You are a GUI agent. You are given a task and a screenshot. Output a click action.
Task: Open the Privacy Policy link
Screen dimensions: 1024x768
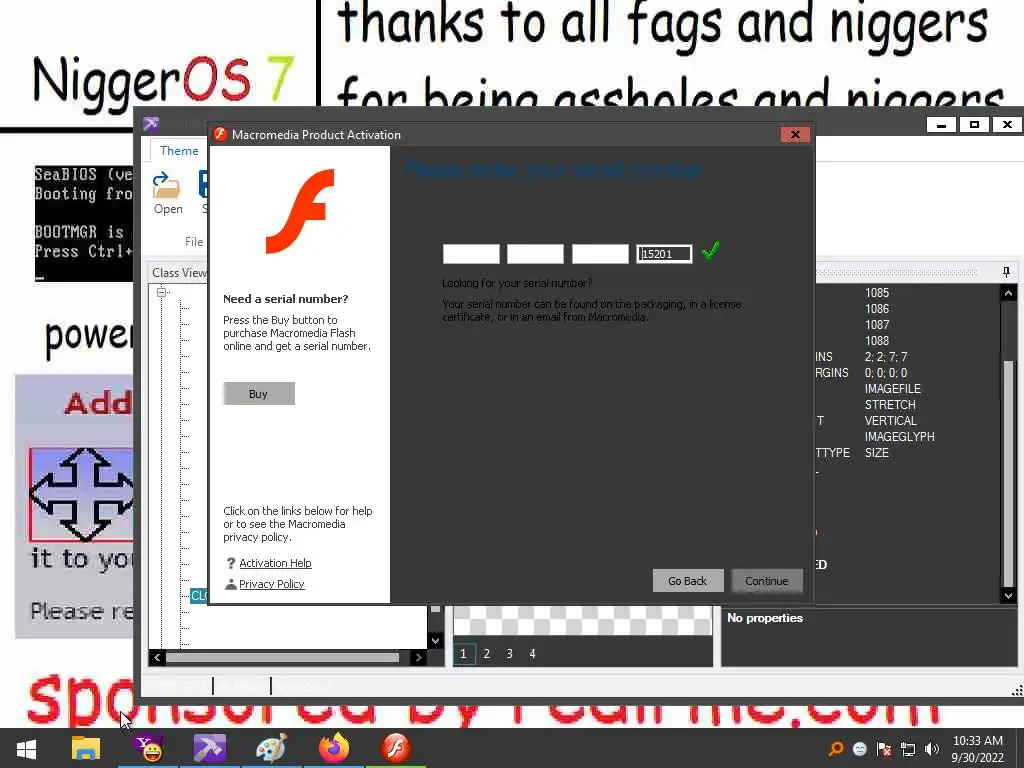(x=272, y=584)
